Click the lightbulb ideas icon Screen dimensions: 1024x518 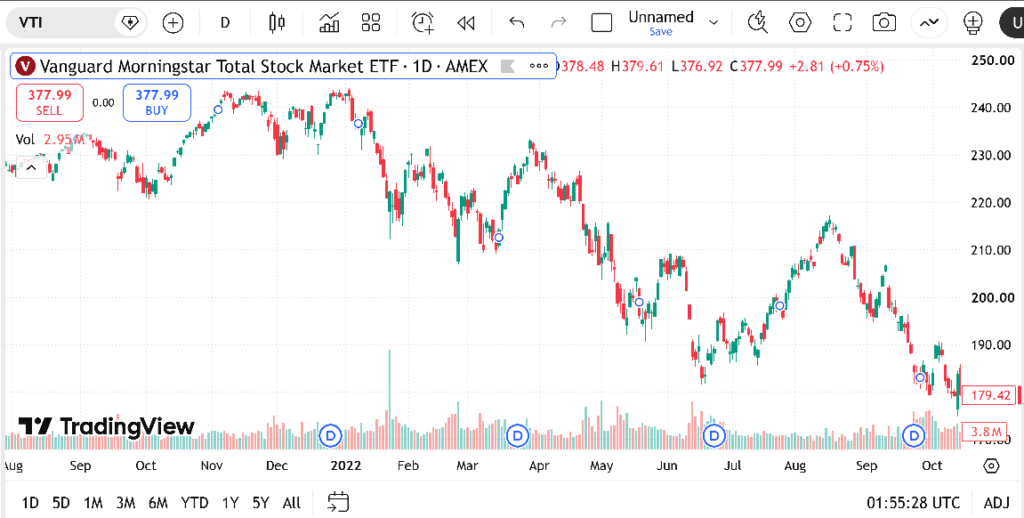tap(973, 23)
